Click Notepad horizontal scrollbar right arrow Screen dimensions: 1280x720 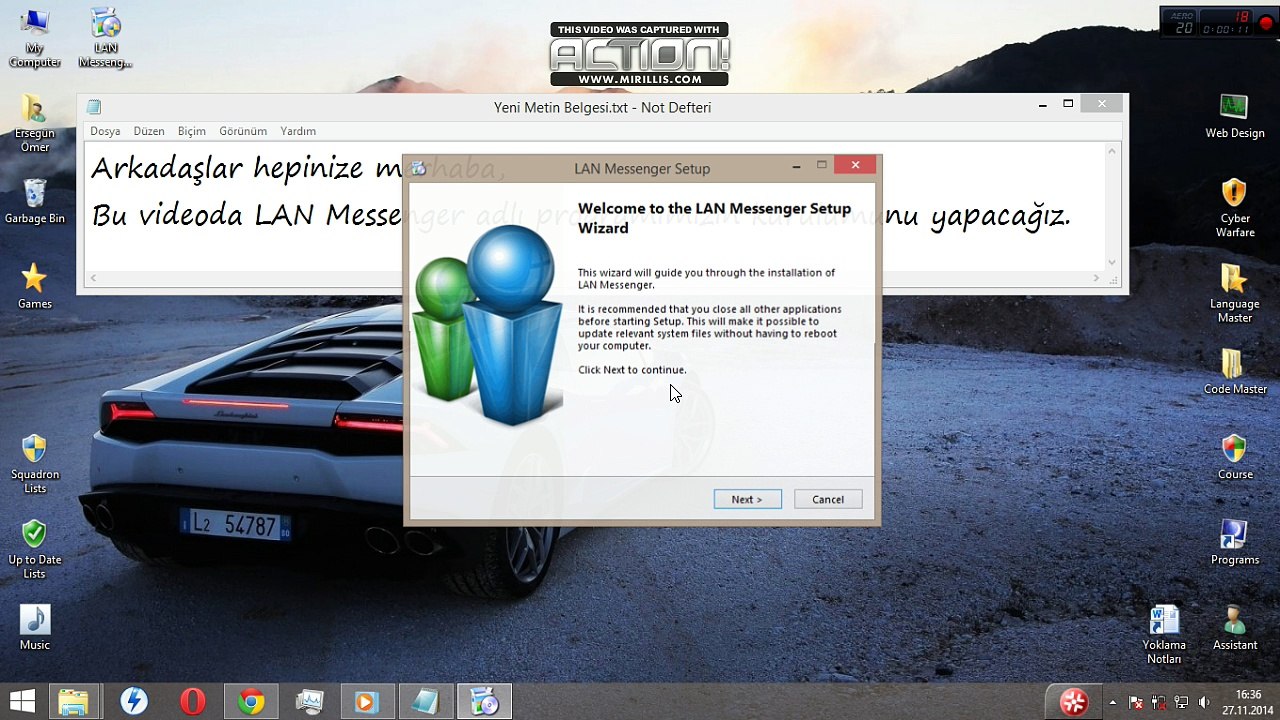click(x=1096, y=278)
